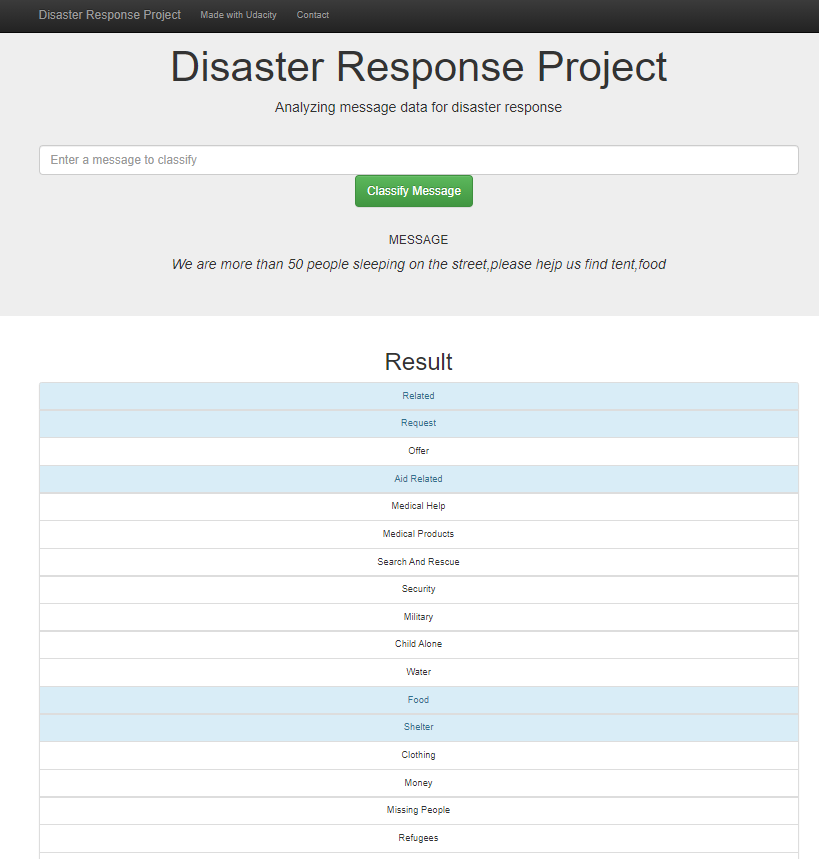Click the Result heading
The width and height of the screenshot is (819, 859).
419,362
